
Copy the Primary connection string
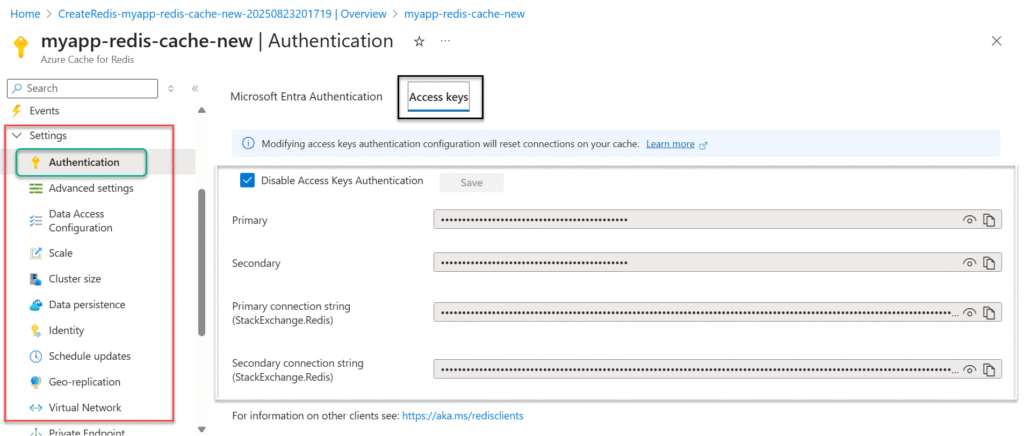click(989, 312)
